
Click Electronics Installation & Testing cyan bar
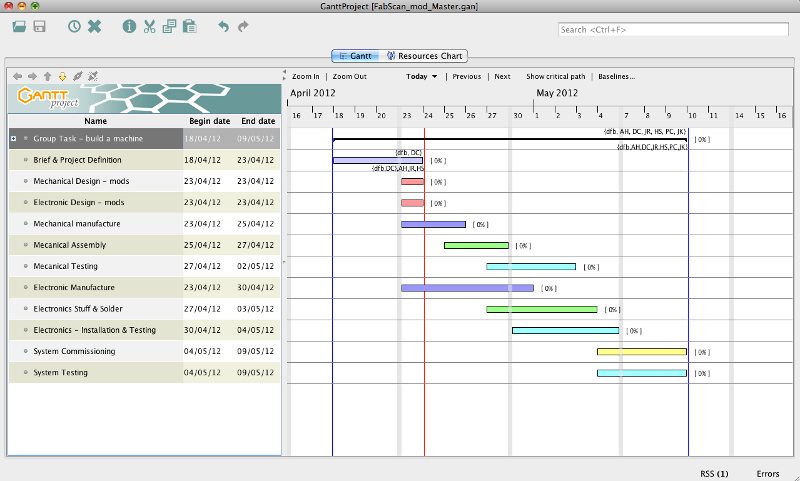coord(565,331)
